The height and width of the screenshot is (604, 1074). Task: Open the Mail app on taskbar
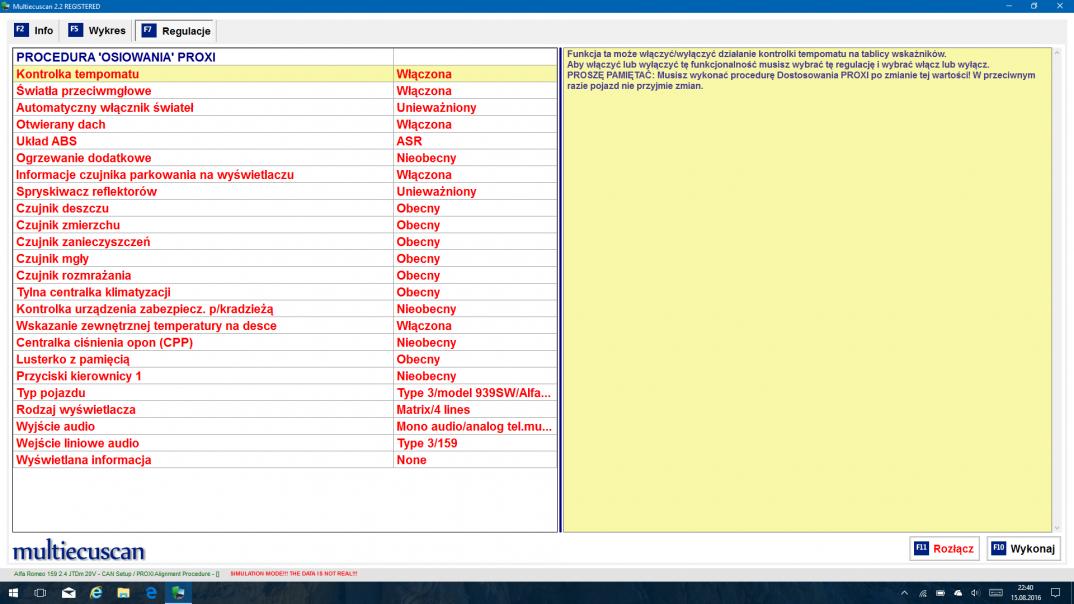(68, 593)
